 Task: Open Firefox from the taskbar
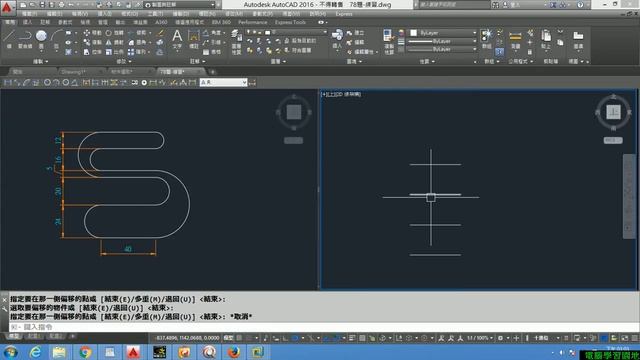point(233,352)
